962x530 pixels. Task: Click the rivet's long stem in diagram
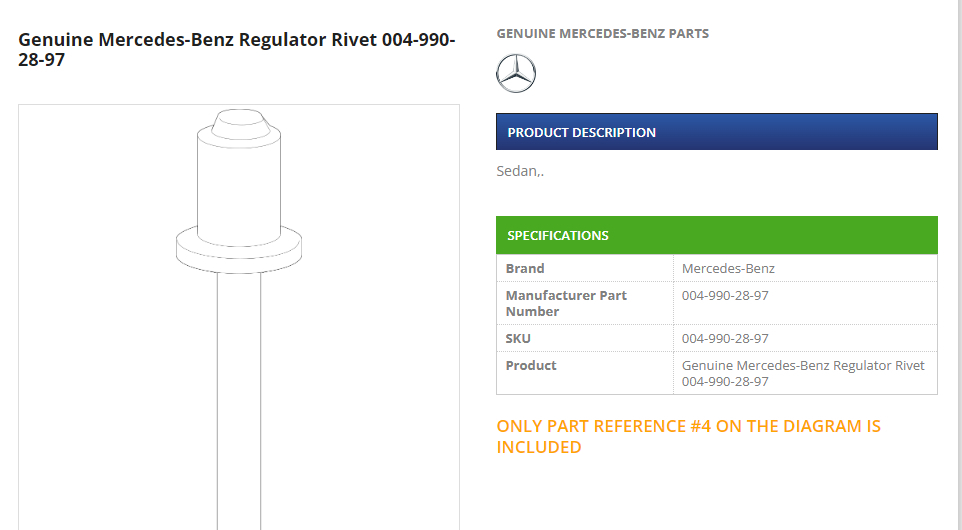(238, 400)
